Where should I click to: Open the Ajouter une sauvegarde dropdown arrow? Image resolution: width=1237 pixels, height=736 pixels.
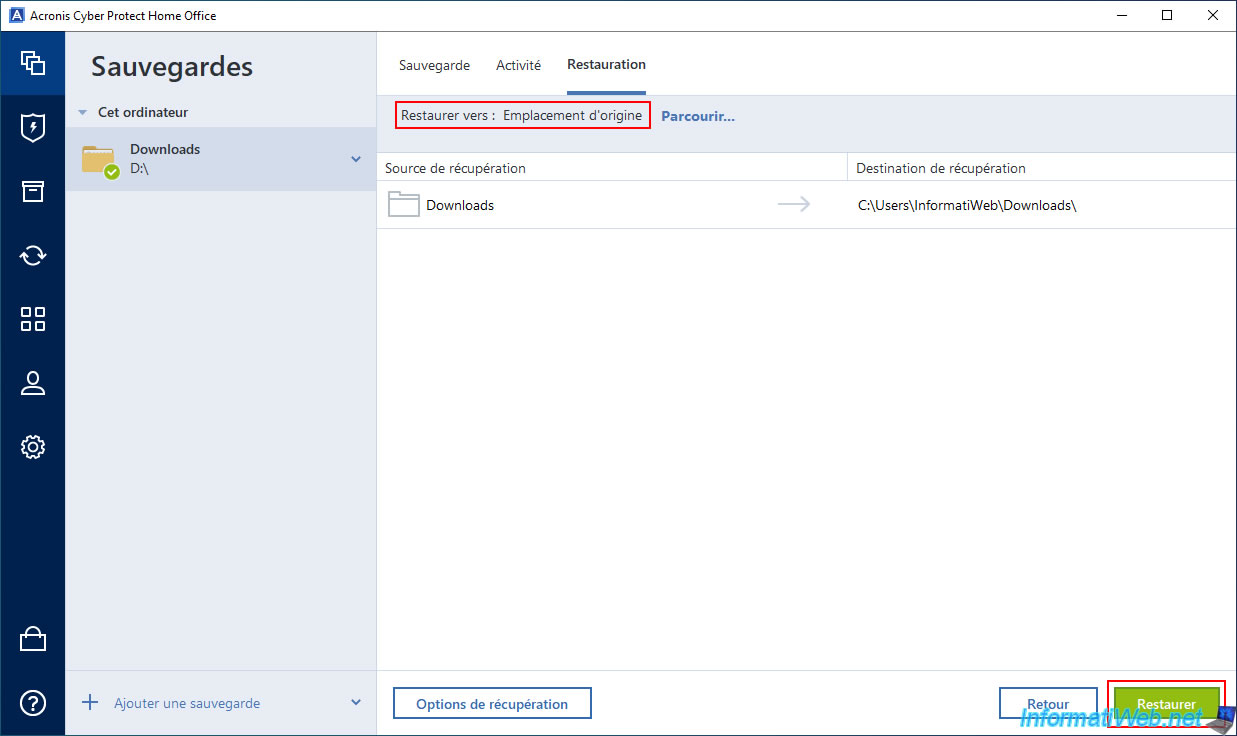click(356, 703)
